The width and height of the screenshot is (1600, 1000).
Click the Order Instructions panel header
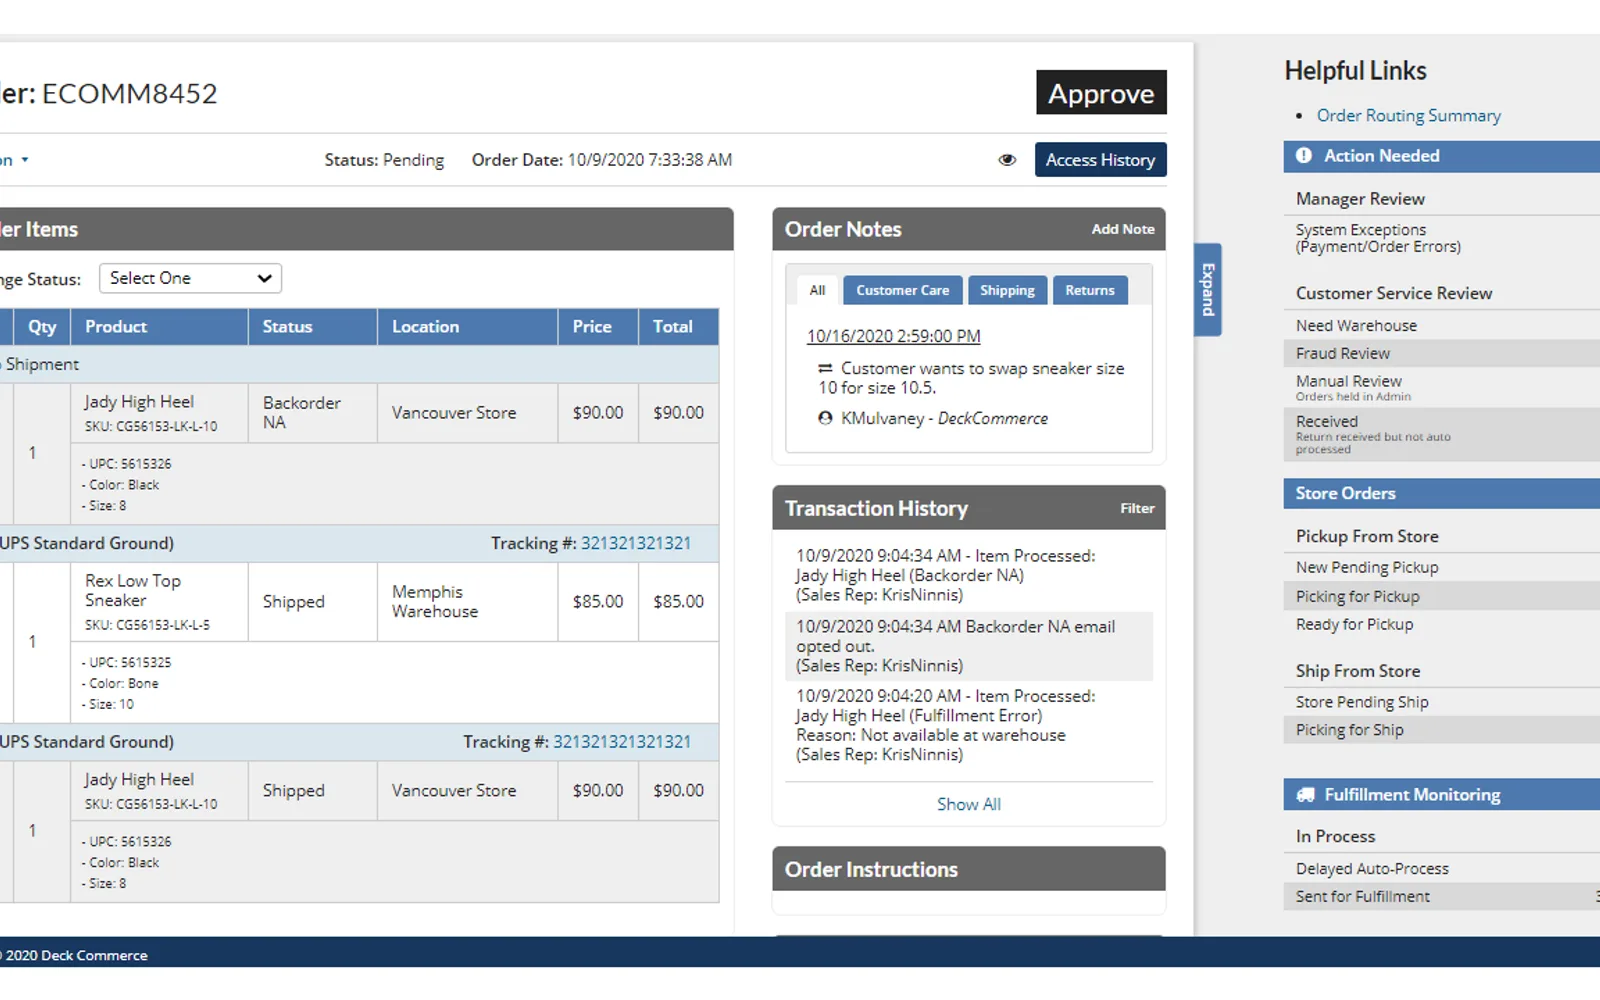click(x=969, y=869)
